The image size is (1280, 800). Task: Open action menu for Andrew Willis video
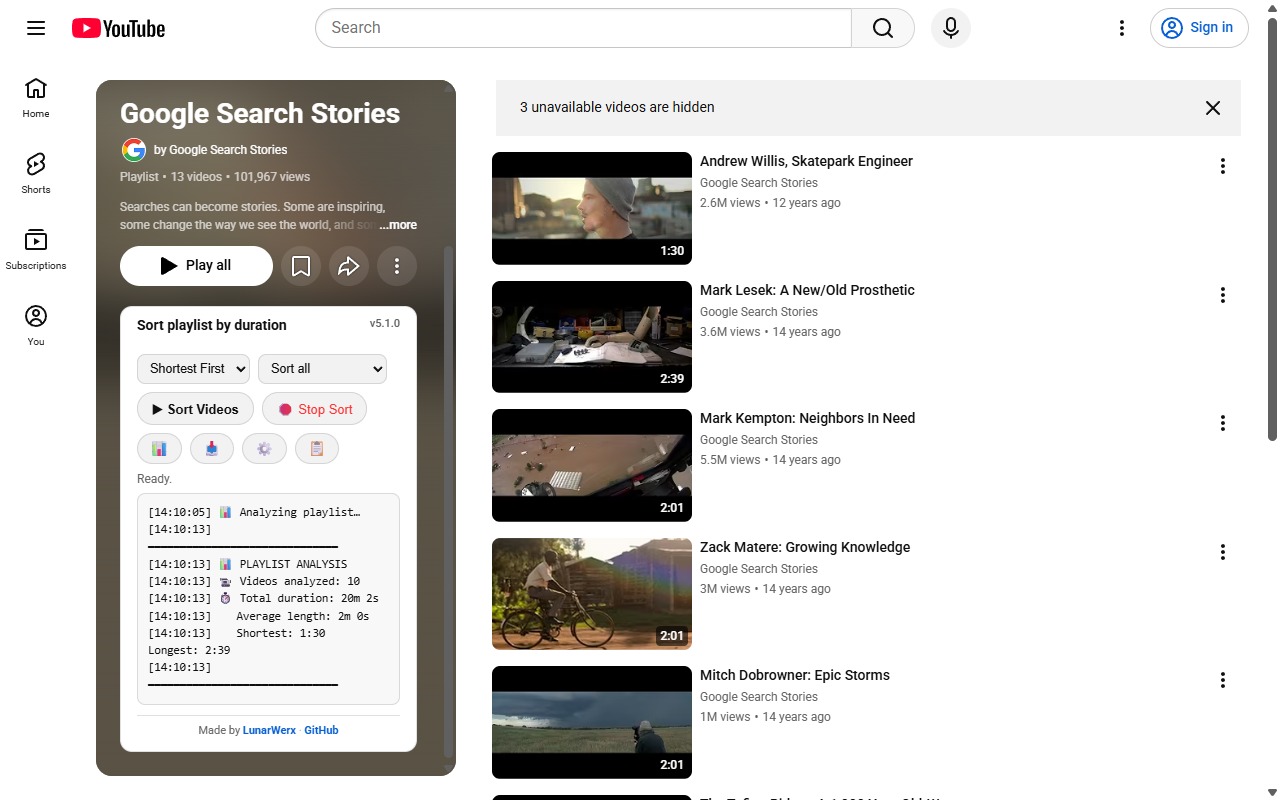(1222, 166)
